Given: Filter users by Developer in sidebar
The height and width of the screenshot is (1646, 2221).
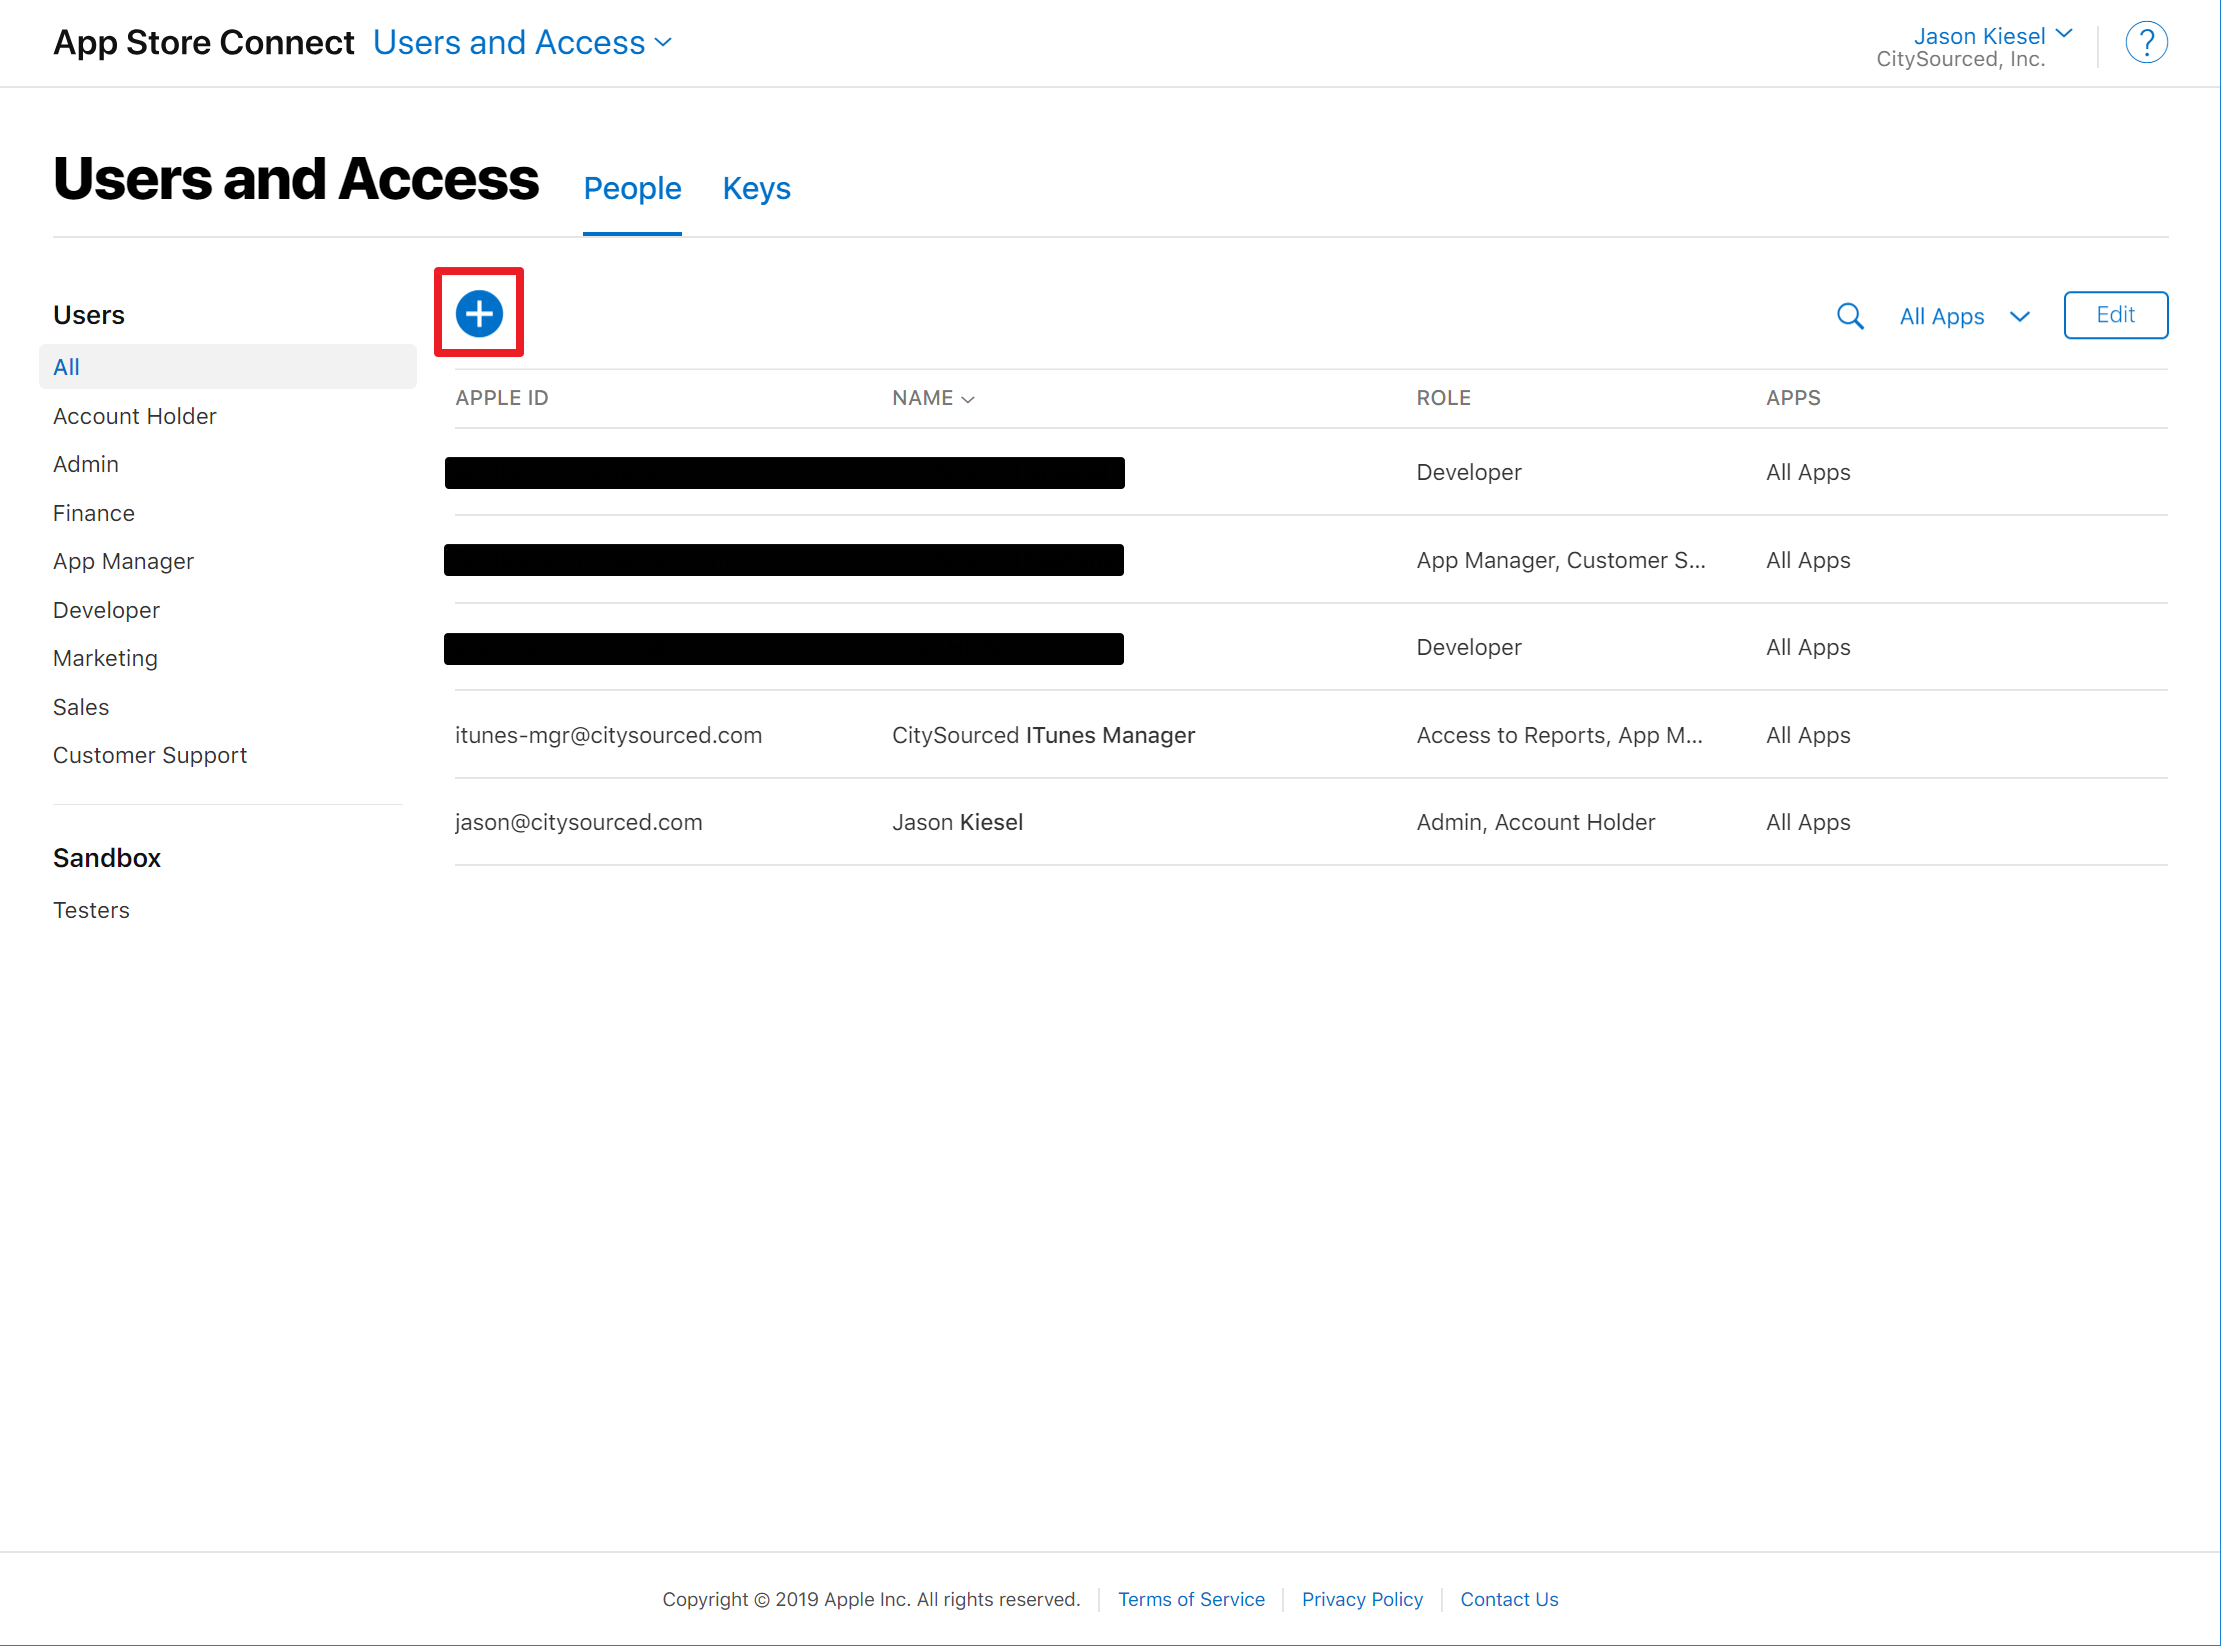Looking at the screenshot, I should point(106,610).
